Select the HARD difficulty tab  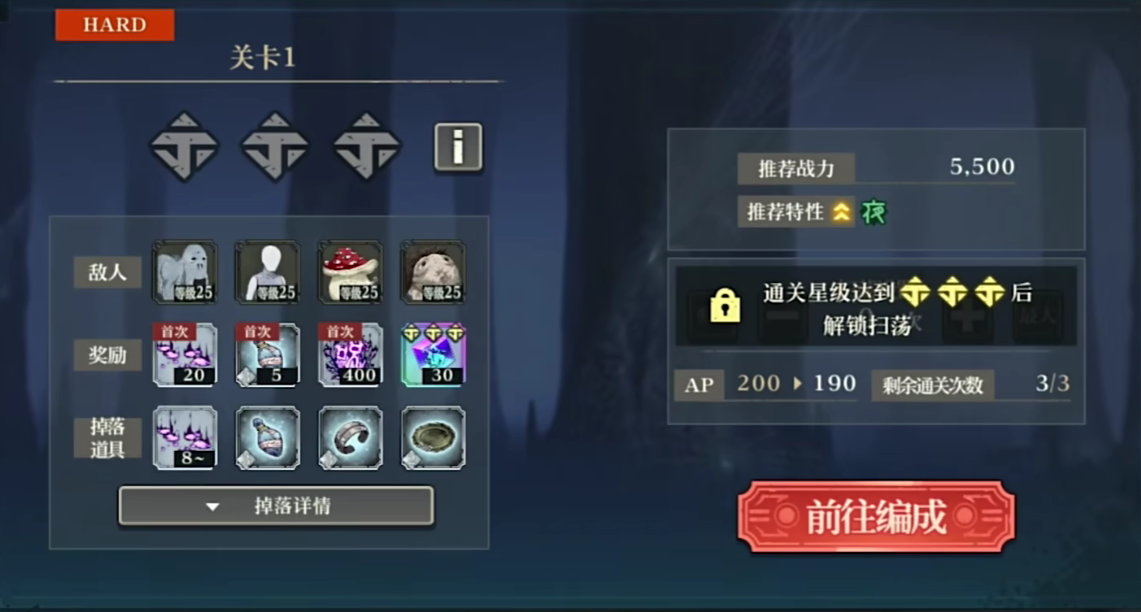115,25
